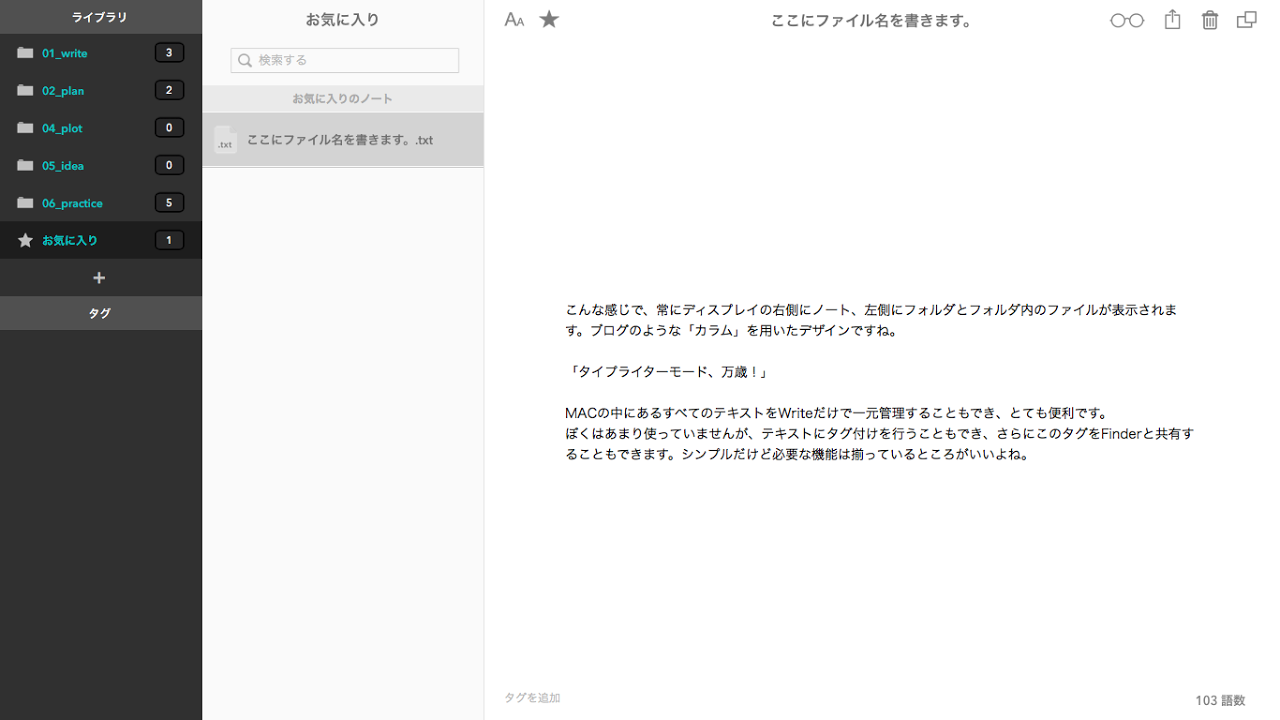Select the 01_write folder
Viewport: 1280px width, 720px height.
pos(101,53)
